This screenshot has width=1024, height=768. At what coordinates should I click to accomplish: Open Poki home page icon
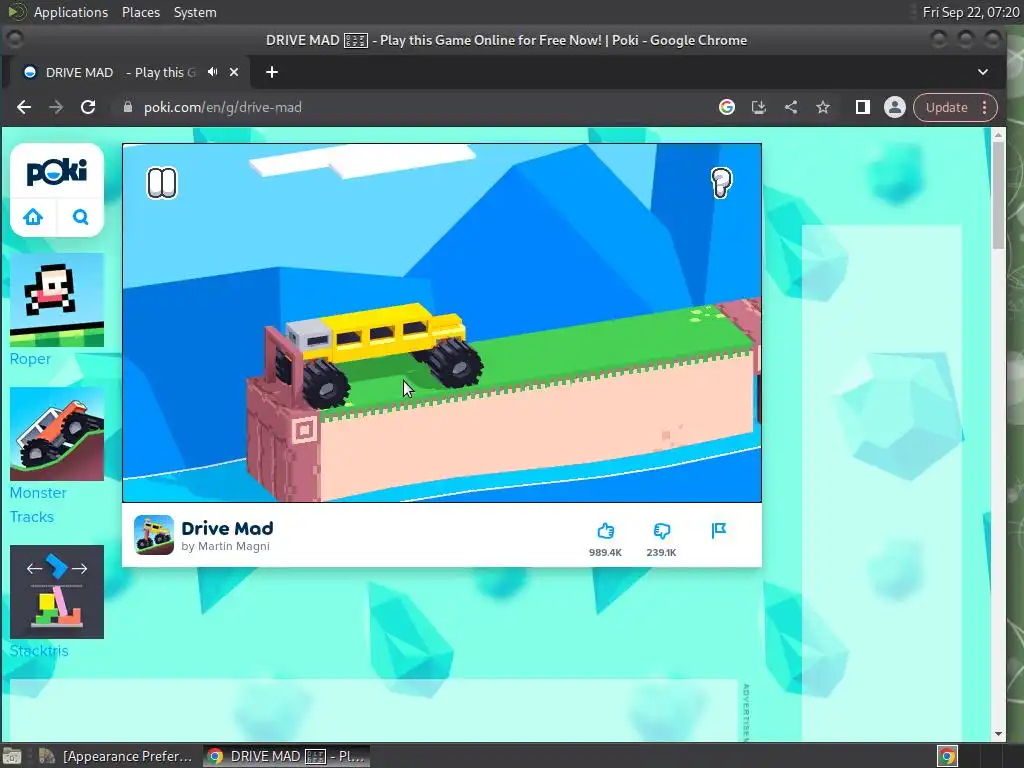pyautogui.click(x=33, y=217)
